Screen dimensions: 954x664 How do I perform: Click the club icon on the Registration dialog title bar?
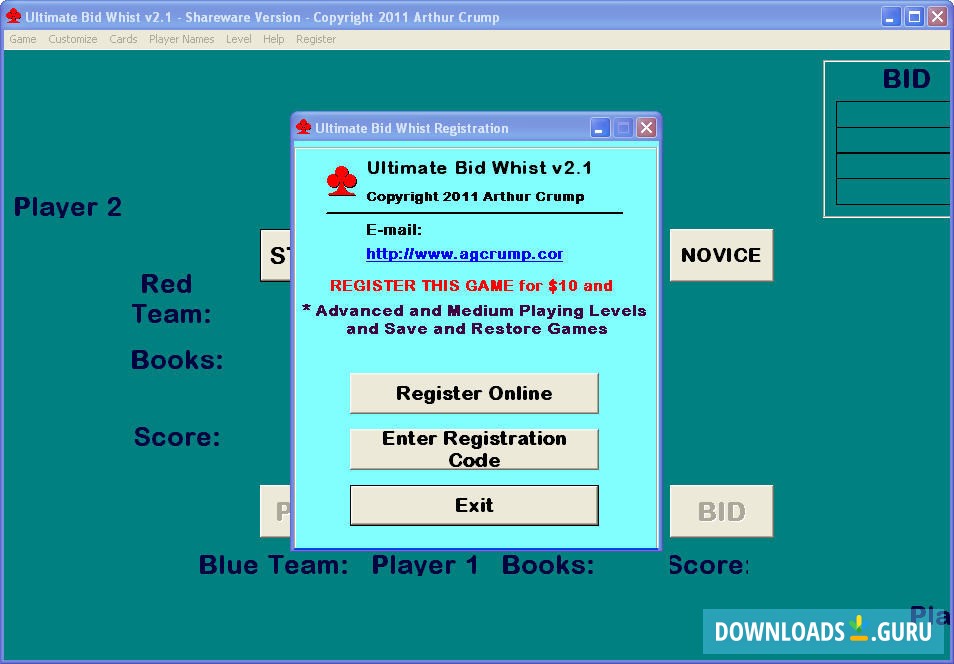[304, 127]
